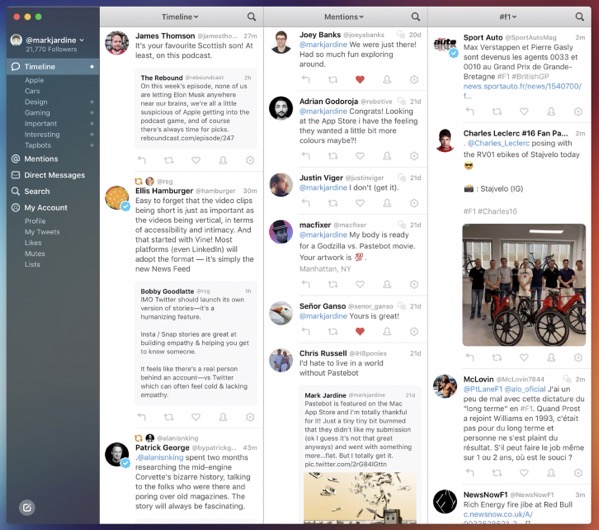Open Mutes under My Account
599x530 pixels.
(x=34, y=253)
